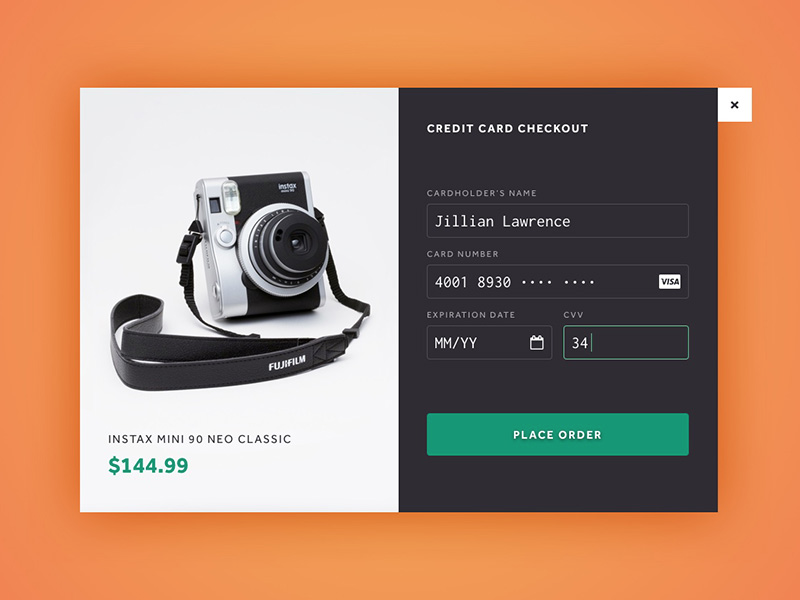Click the Credit Card Checkout heading
800x600 pixels.
[x=508, y=129]
